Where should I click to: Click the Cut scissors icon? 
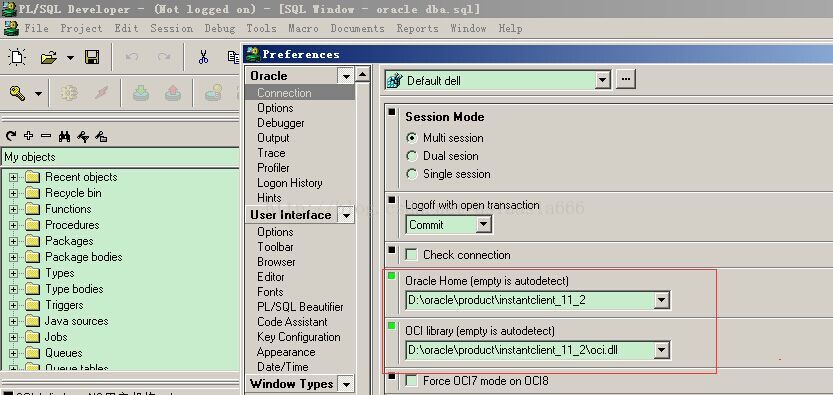tap(203, 57)
